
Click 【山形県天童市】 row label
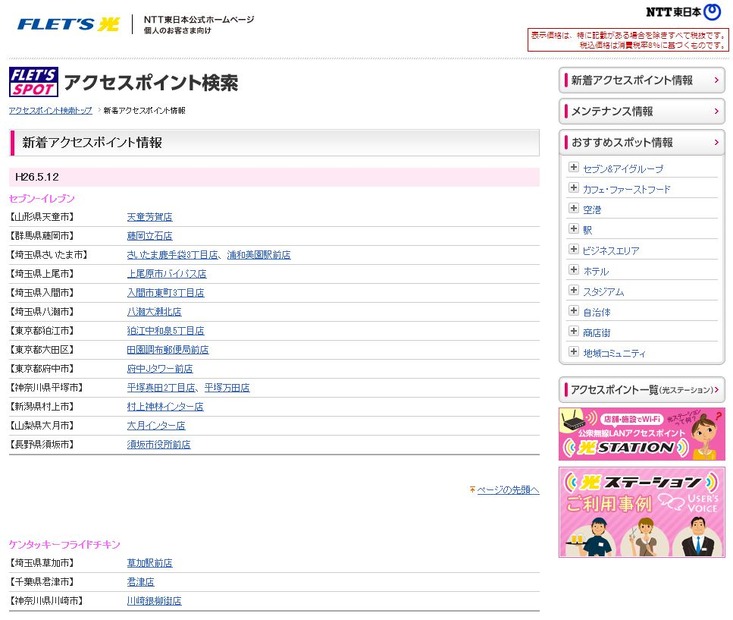[x=42, y=217]
